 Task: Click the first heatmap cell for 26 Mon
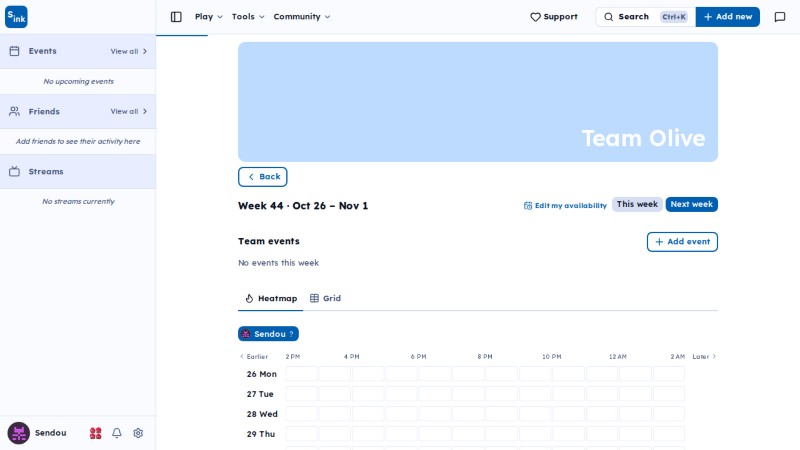tap(302, 374)
